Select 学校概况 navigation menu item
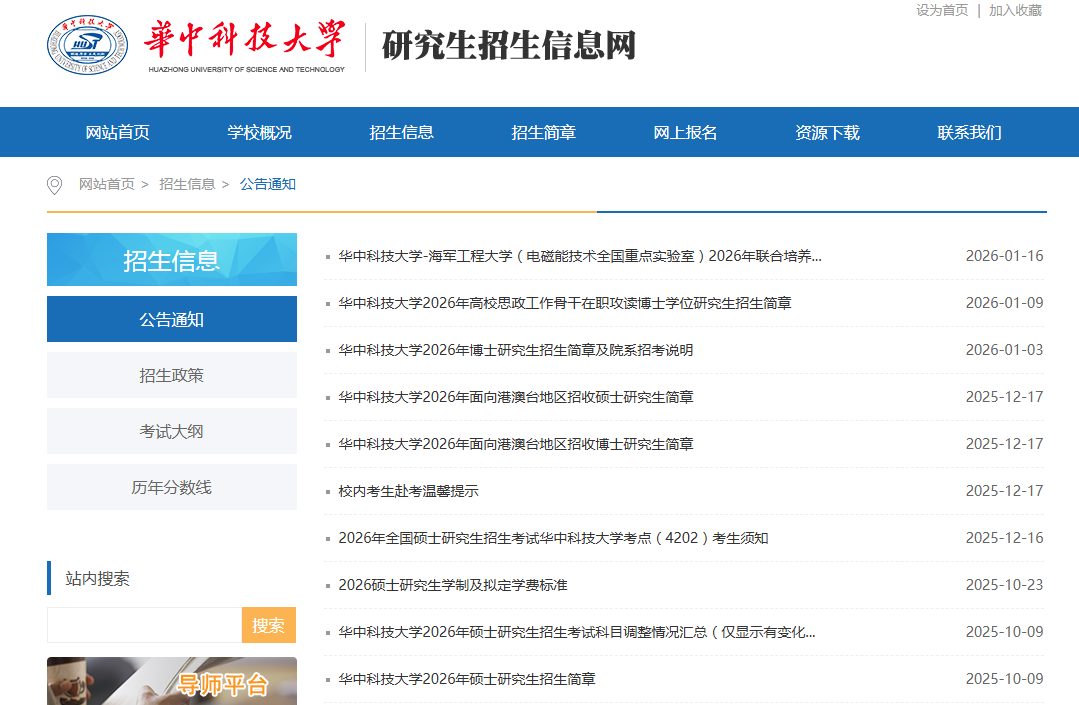Screen dimensions: 1079x705 tap(260, 133)
